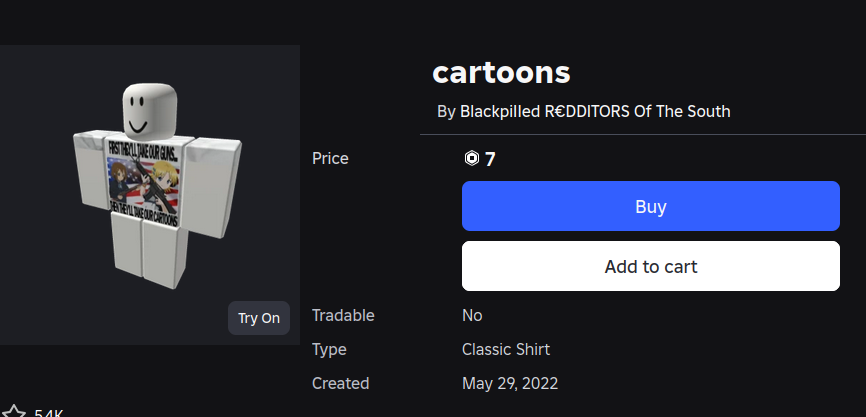The width and height of the screenshot is (866, 417).
Task: Select the avatar's smiley face head
Action: click(148, 110)
